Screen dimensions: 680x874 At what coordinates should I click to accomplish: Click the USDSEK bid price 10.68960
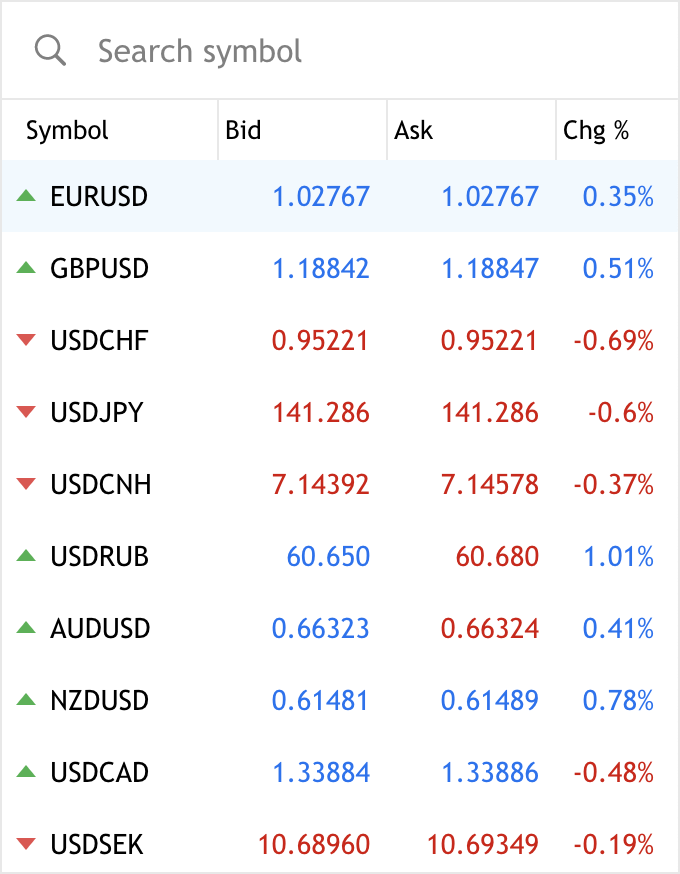(x=314, y=845)
